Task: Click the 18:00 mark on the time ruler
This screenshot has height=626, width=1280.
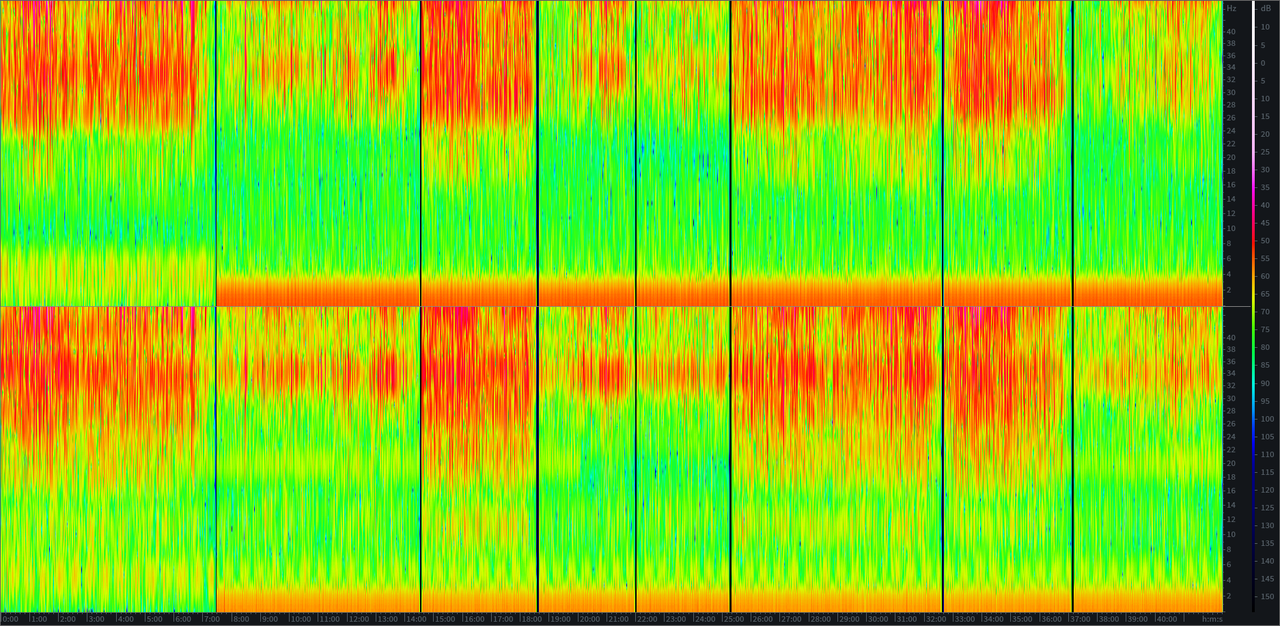Action: point(533,619)
